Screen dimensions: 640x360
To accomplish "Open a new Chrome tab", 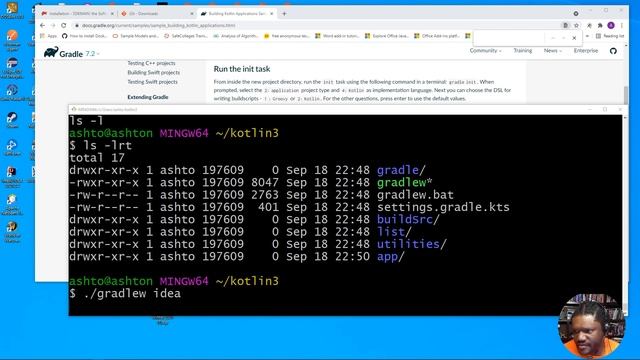I will click(284, 13).
